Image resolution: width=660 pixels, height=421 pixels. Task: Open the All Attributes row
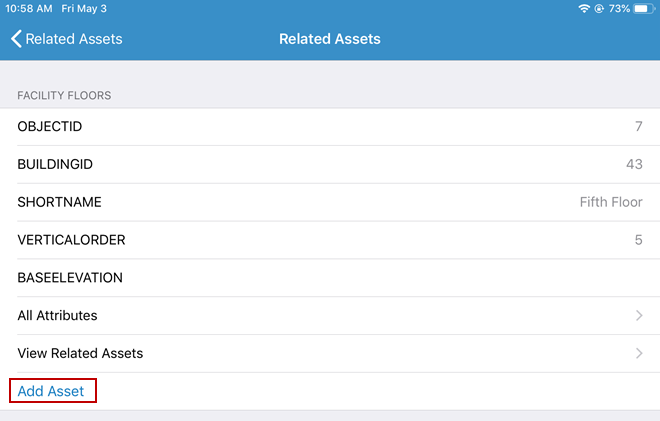[x=300, y=316]
